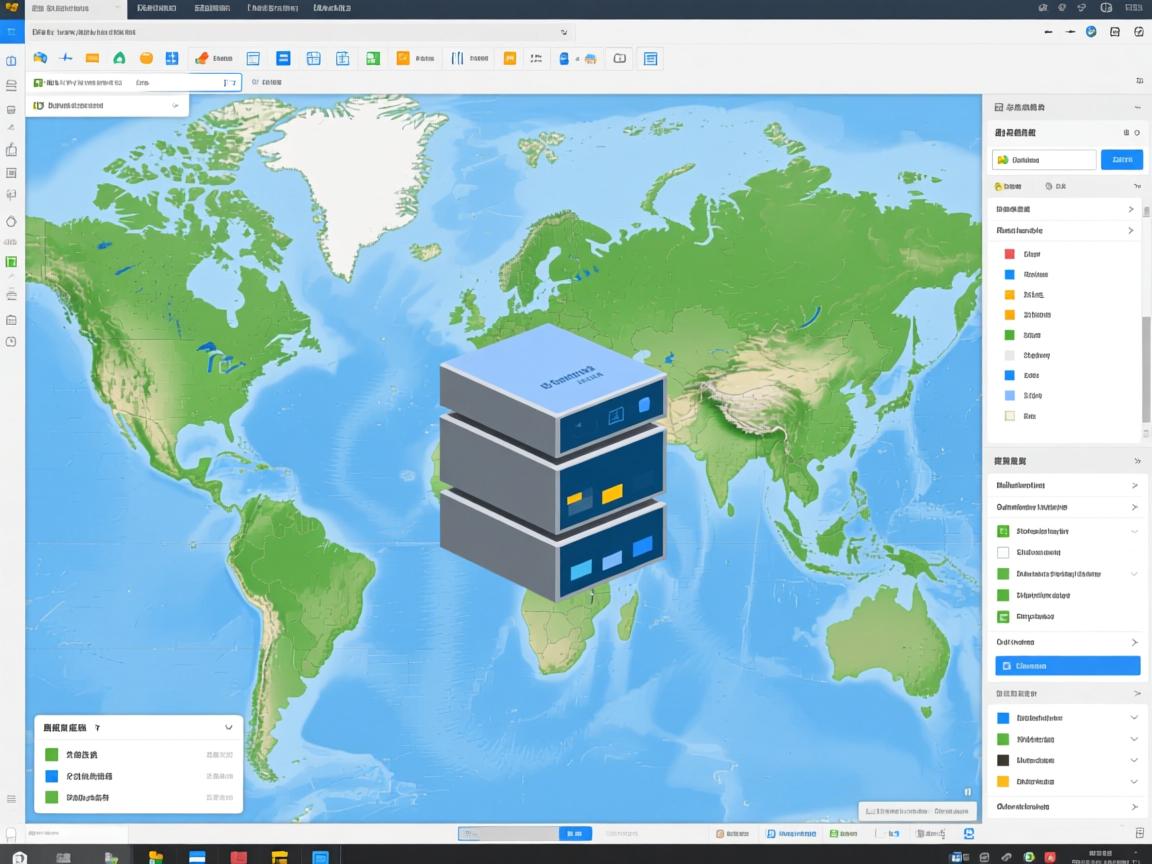The width and height of the screenshot is (1152, 864).
Task: Select the blue attribute table icon in the toolbar
Action: pos(283,58)
